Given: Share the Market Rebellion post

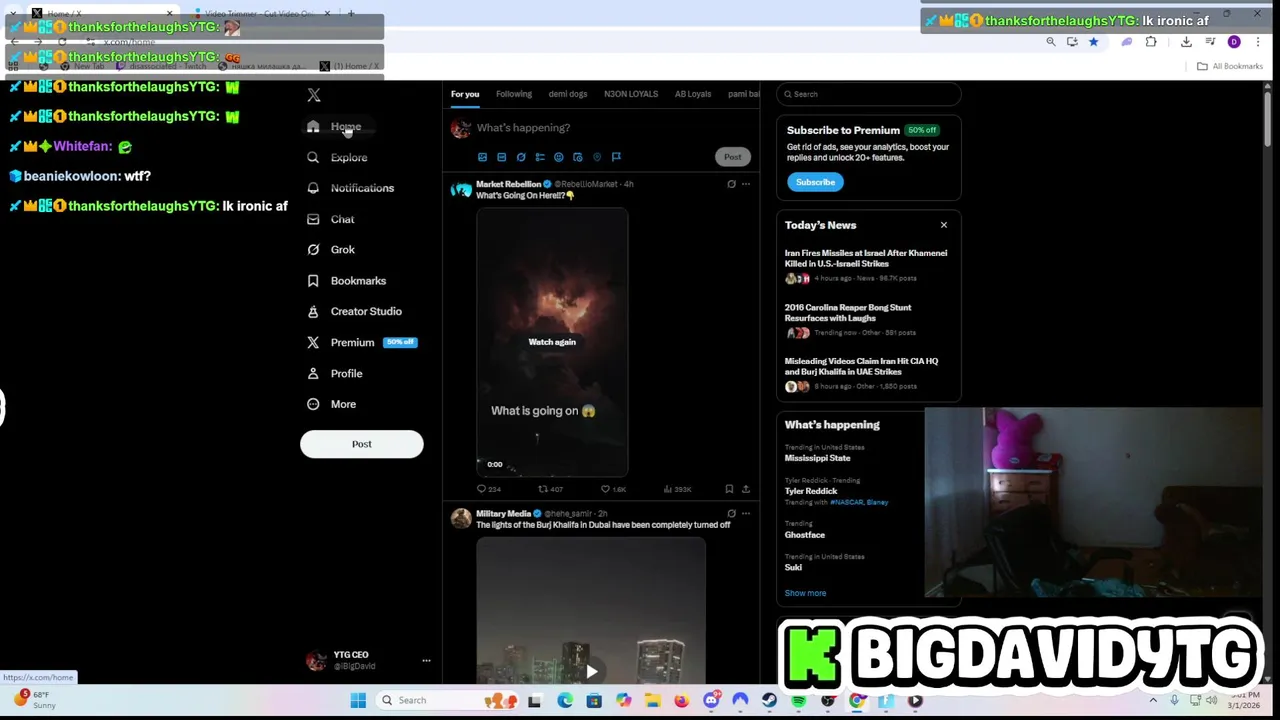Looking at the screenshot, I should pyautogui.click(x=746, y=489).
